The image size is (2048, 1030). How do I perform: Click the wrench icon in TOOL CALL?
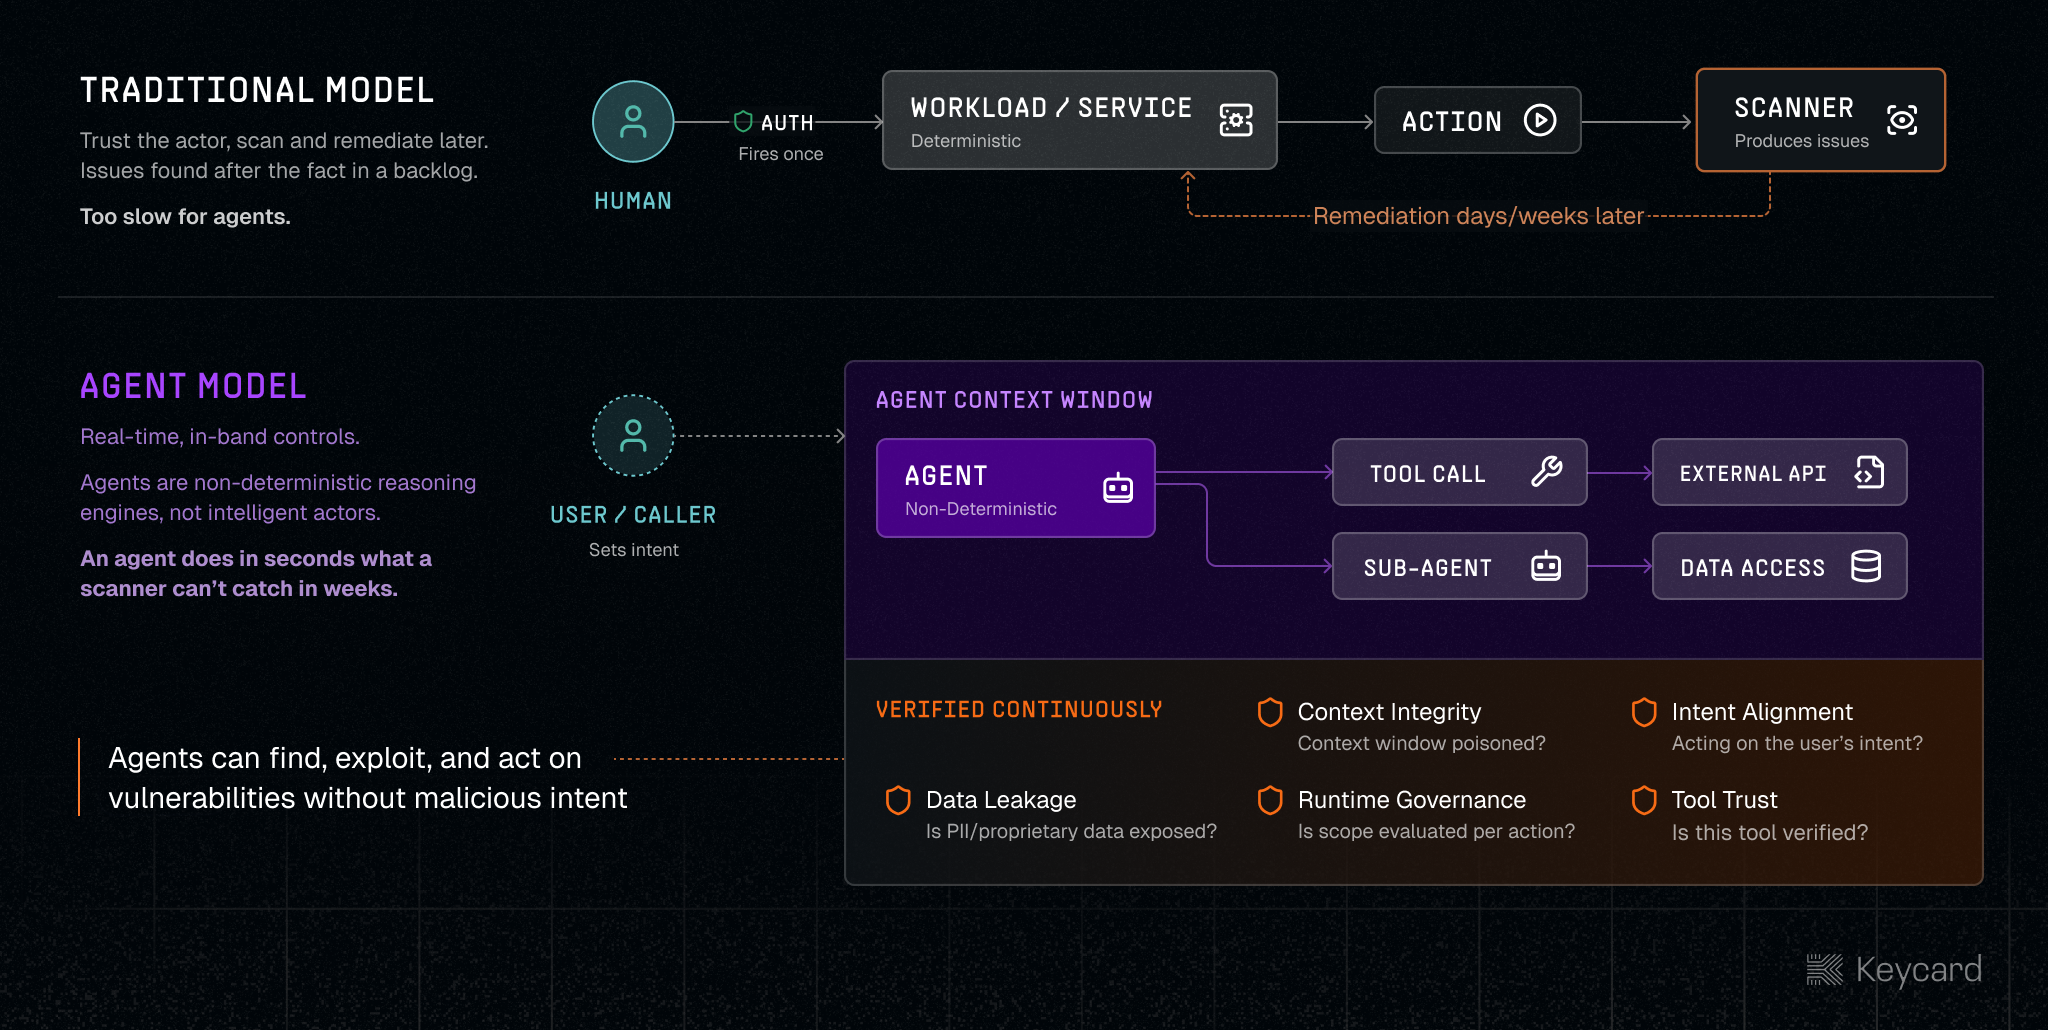1546,471
